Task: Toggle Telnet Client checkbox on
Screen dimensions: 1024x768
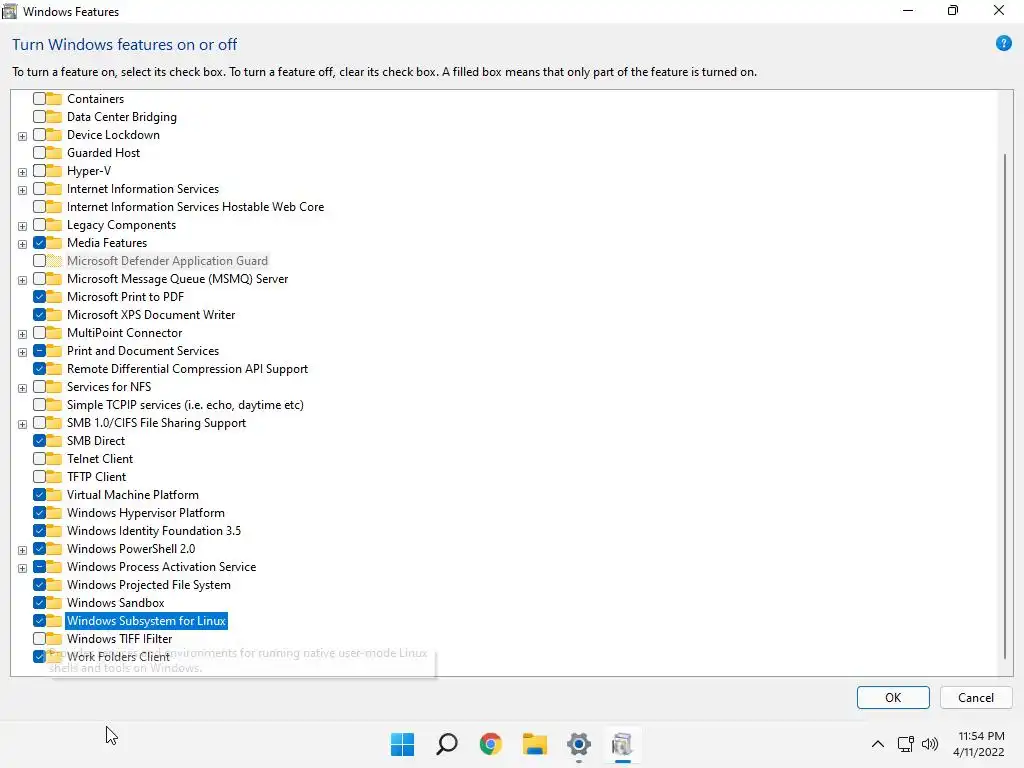Action: tap(39, 458)
